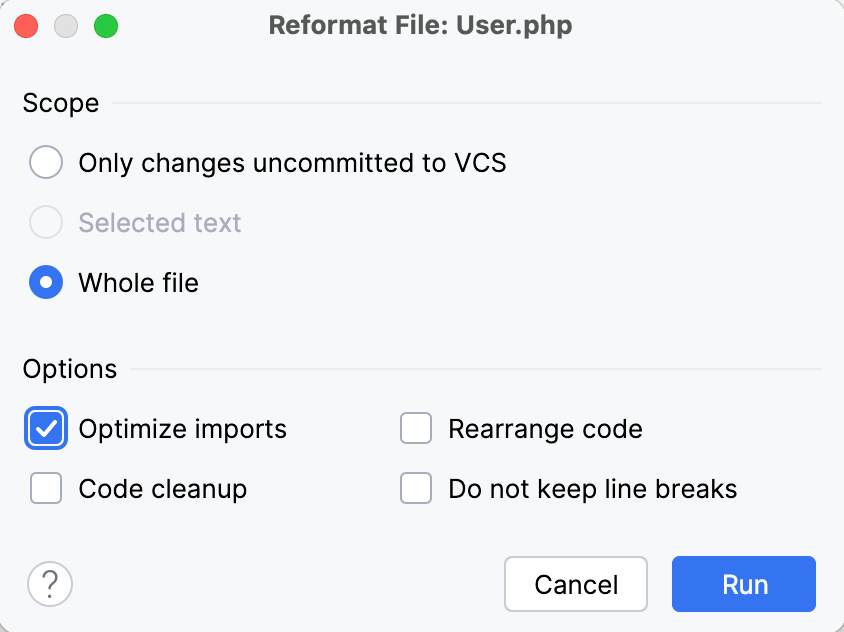844x632 pixels.
Task: Enable Do not keep line breaks
Action: (x=416, y=489)
